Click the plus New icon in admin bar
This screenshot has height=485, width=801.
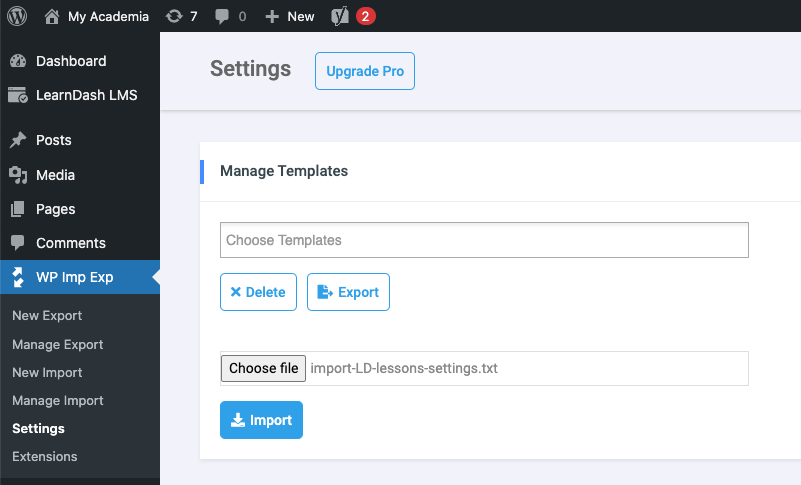(272, 17)
